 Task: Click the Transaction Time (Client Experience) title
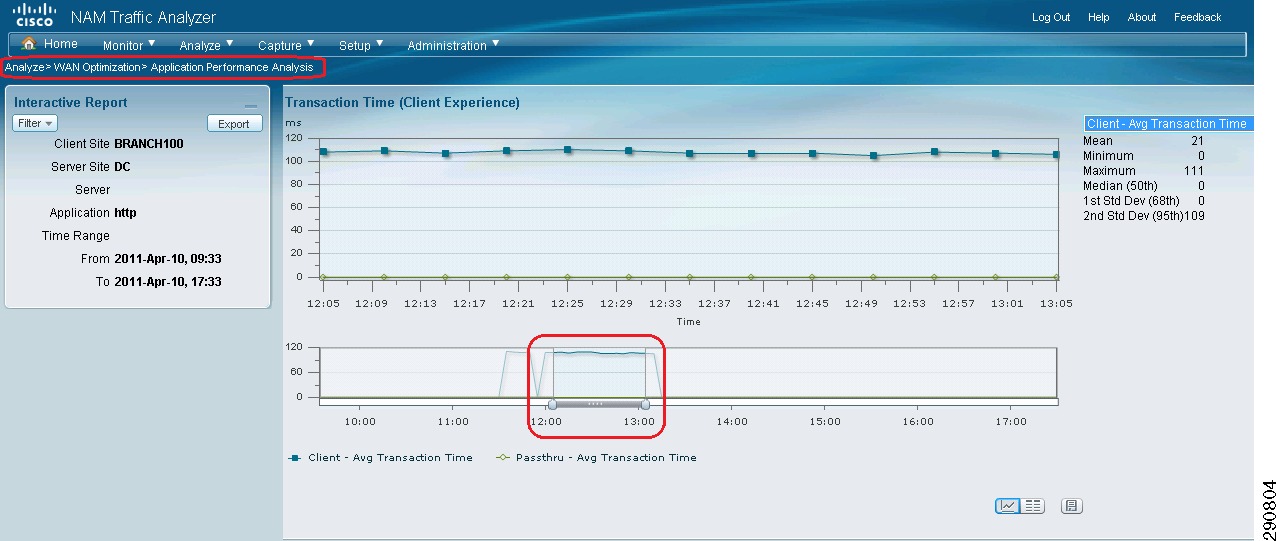402,102
